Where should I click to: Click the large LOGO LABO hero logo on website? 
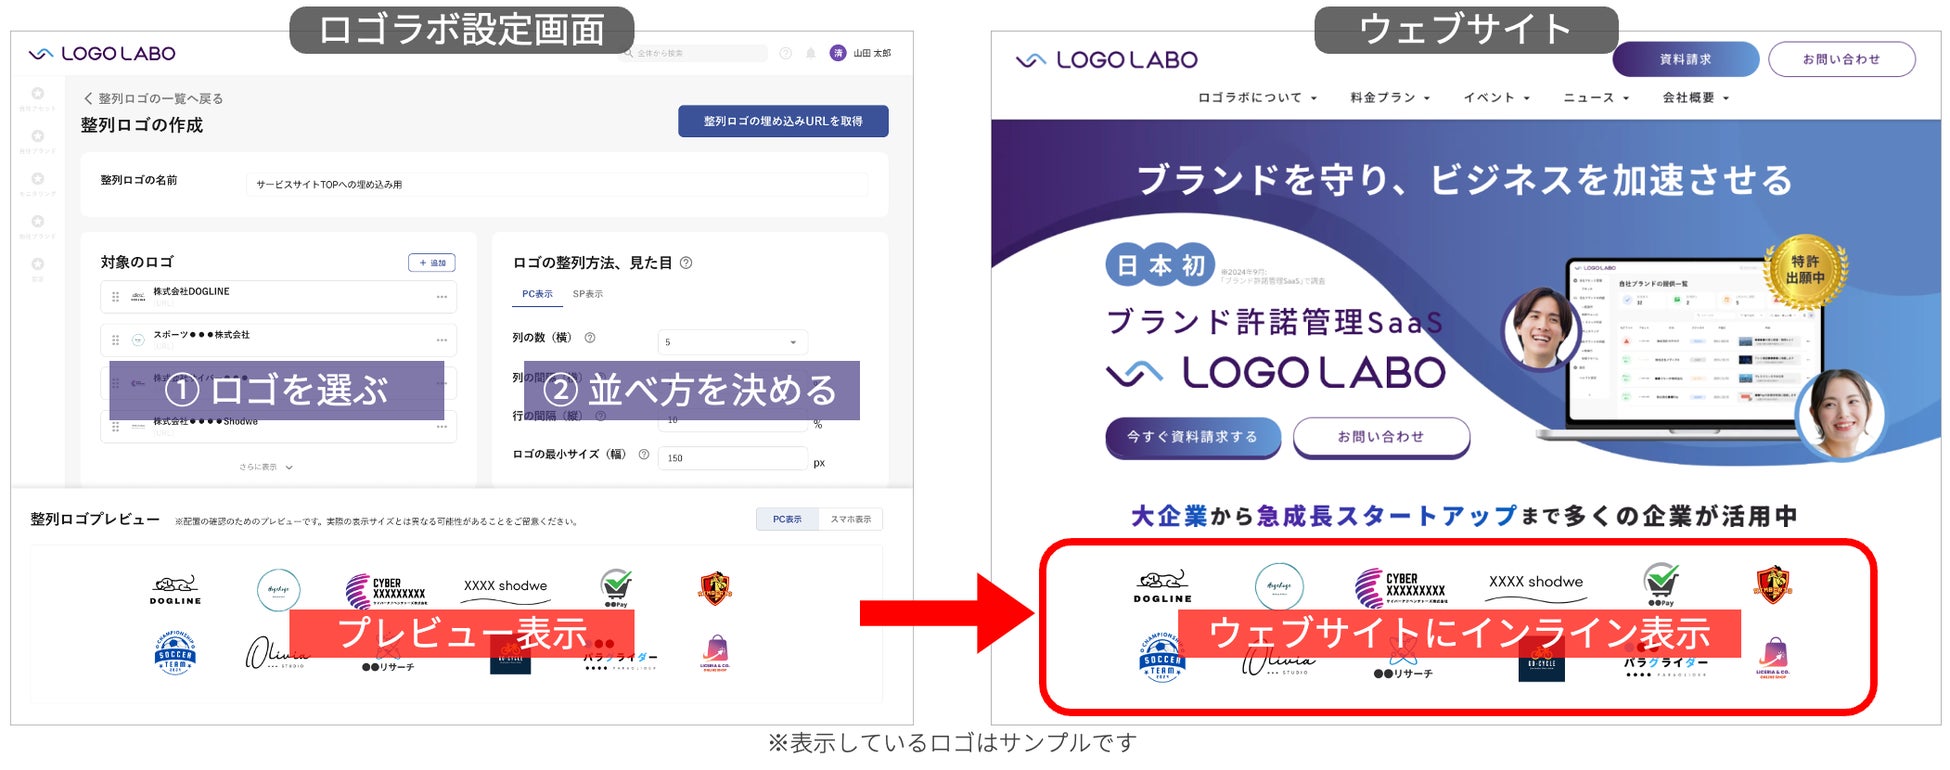1276,373
